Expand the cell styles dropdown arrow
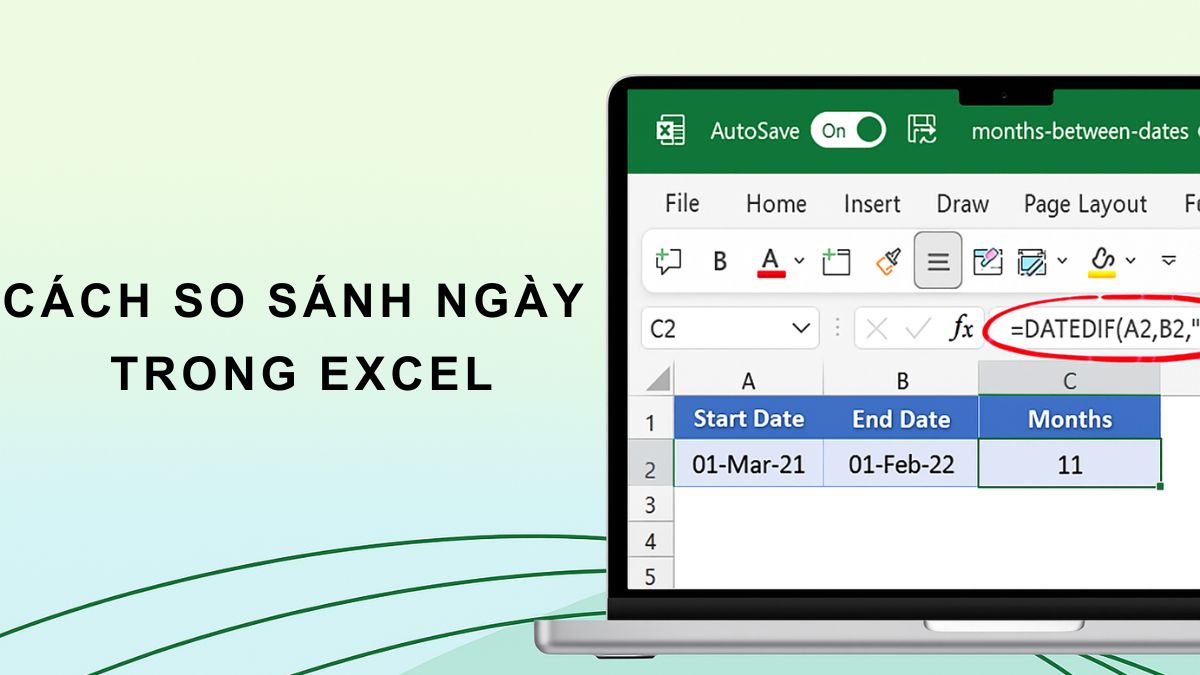The image size is (1200, 675). click(1062, 262)
